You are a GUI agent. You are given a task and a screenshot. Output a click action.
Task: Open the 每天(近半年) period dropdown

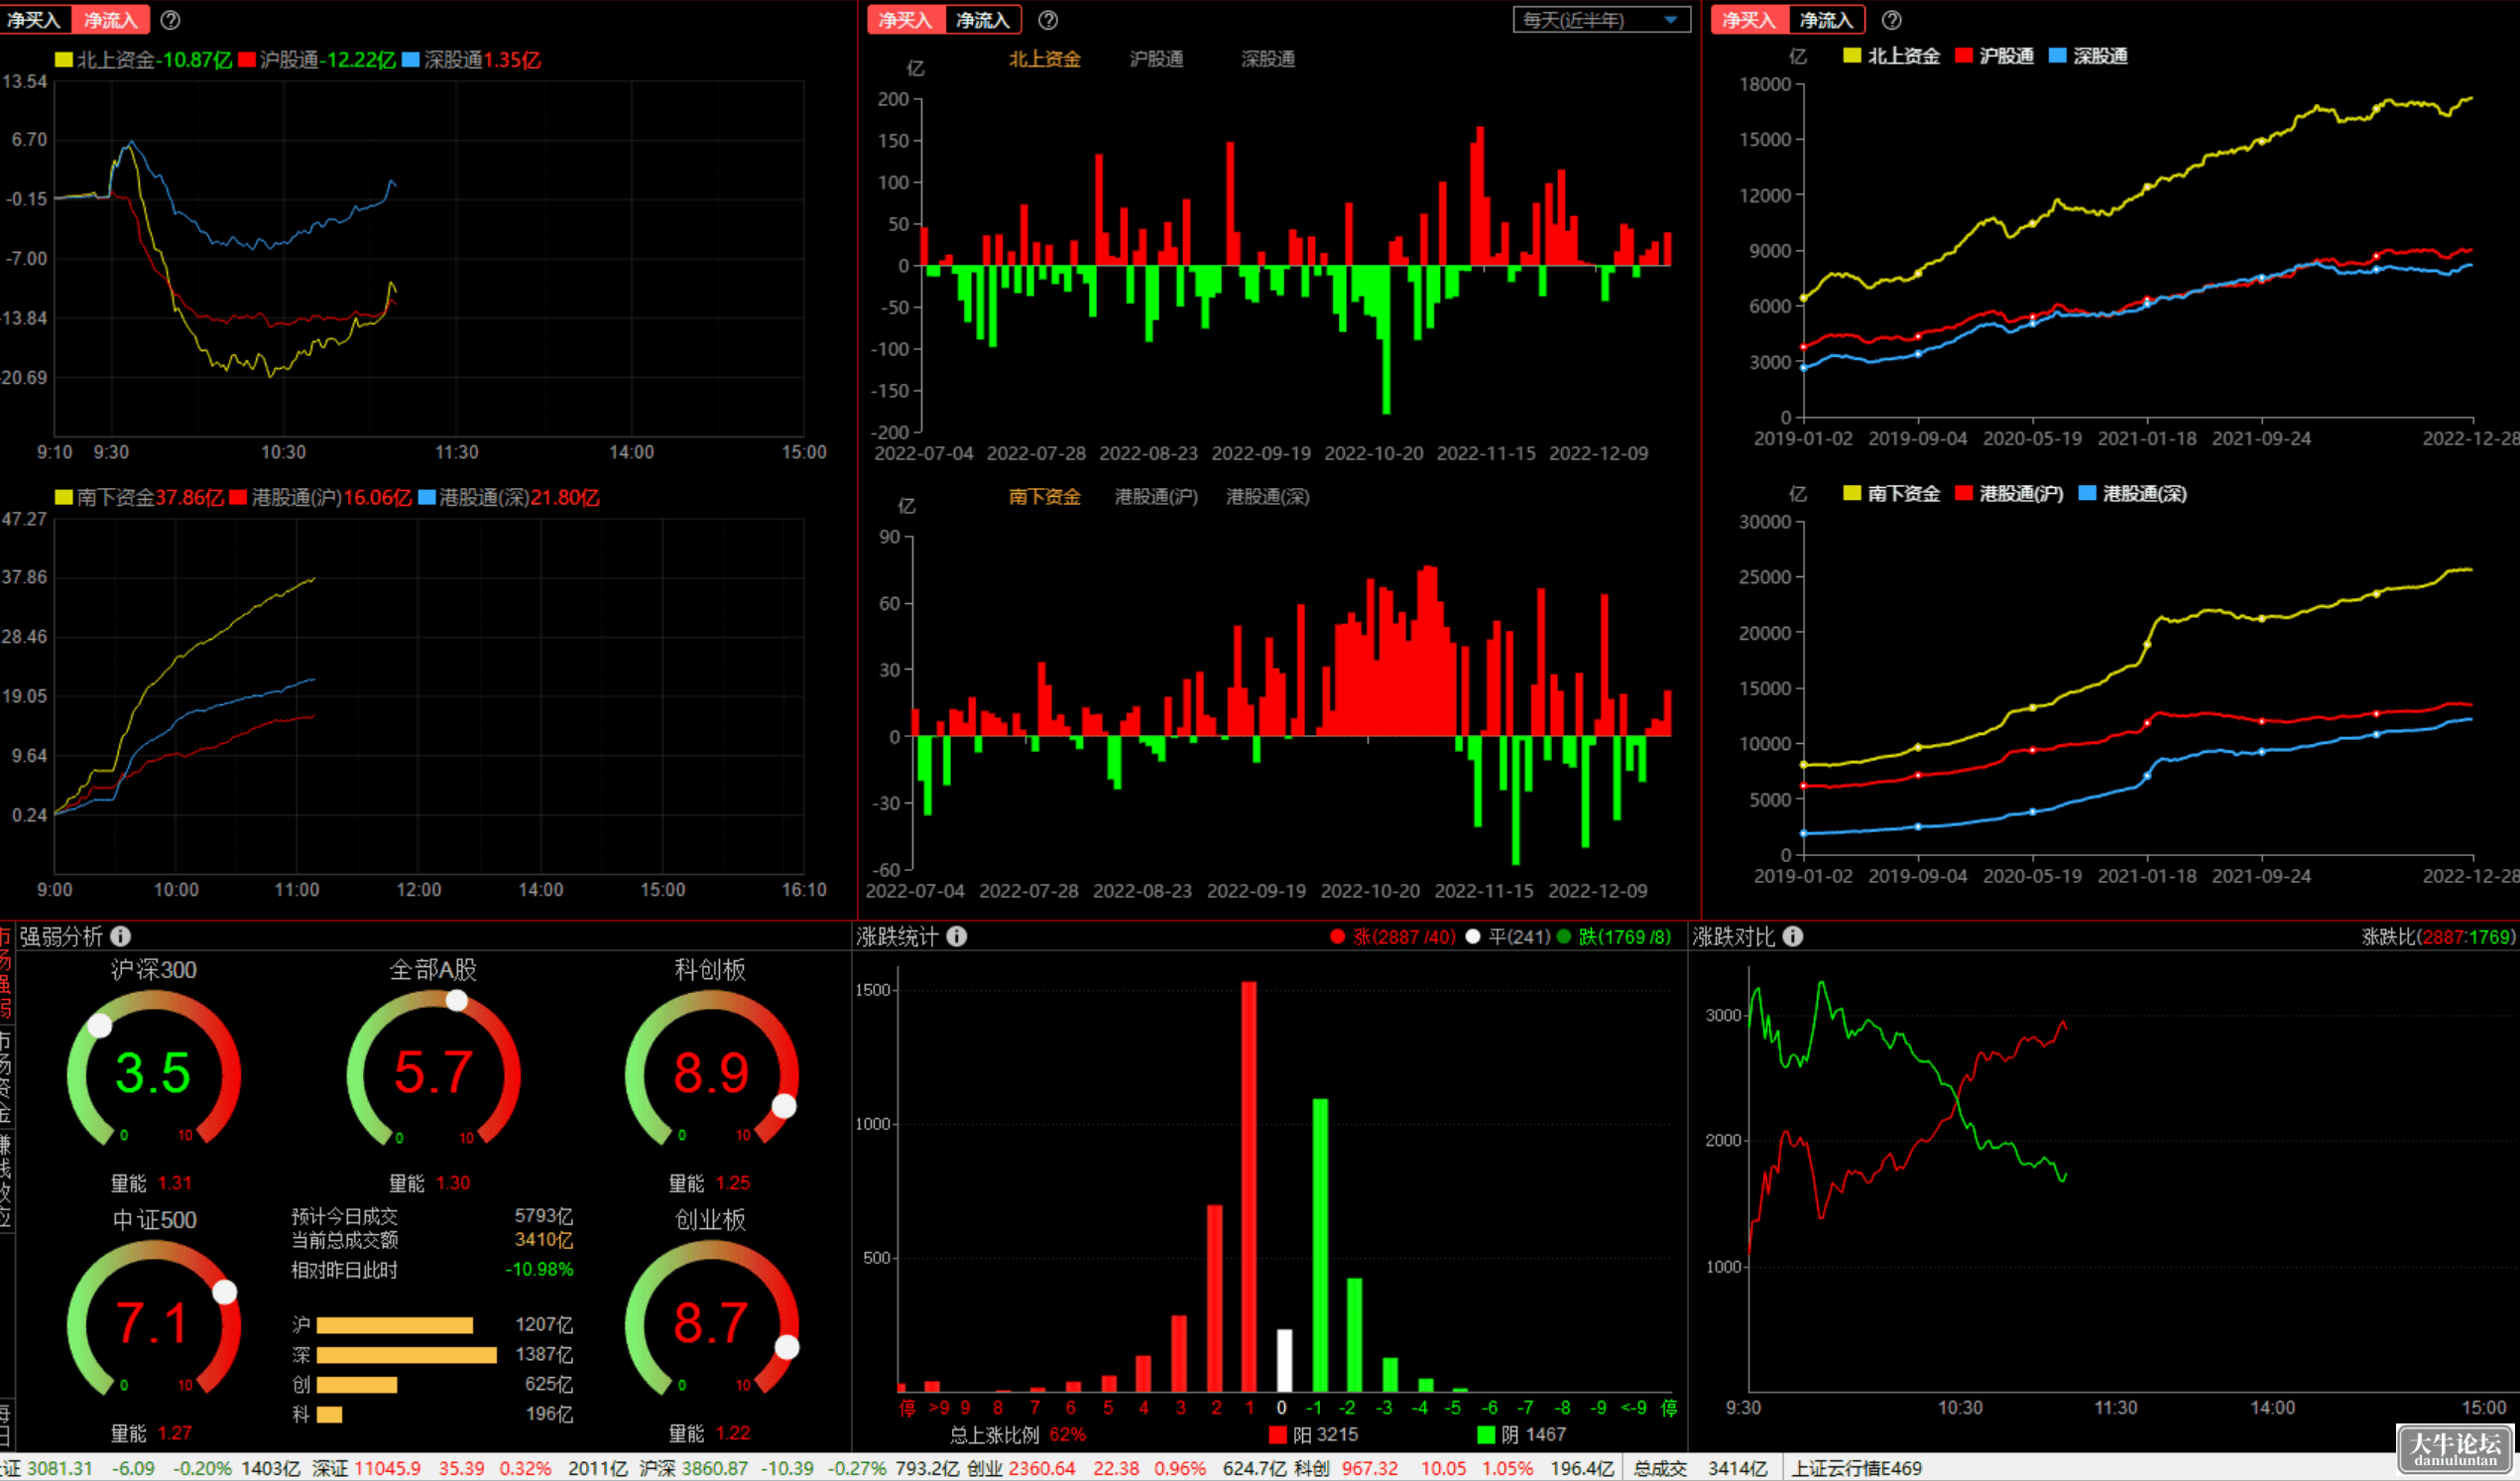pyautogui.click(x=1602, y=20)
